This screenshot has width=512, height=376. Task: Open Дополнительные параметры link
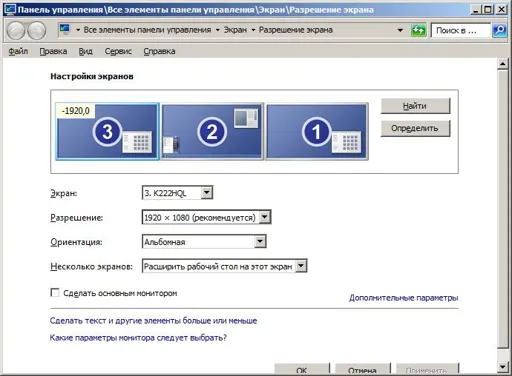click(404, 298)
